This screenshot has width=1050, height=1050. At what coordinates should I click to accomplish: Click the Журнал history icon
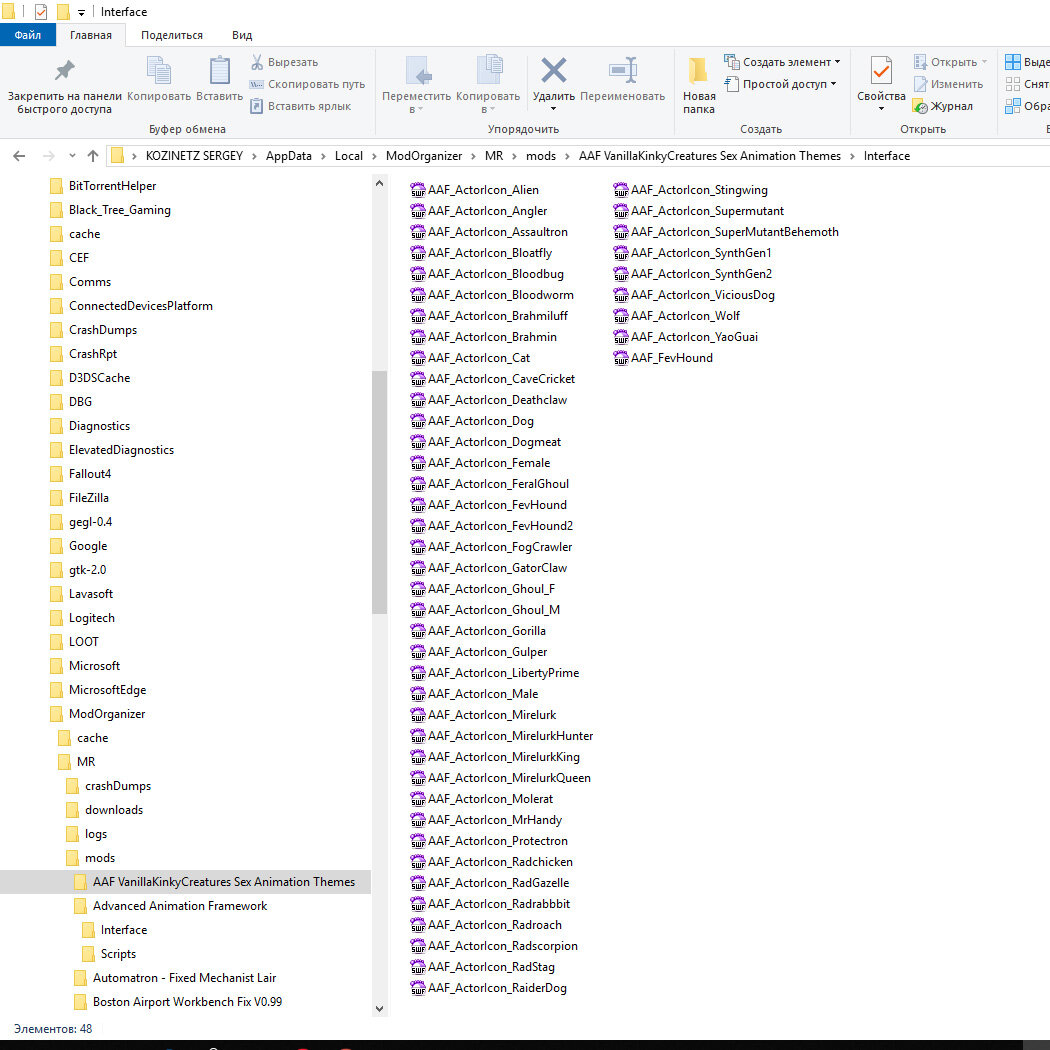pyautogui.click(x=920, y=106)
